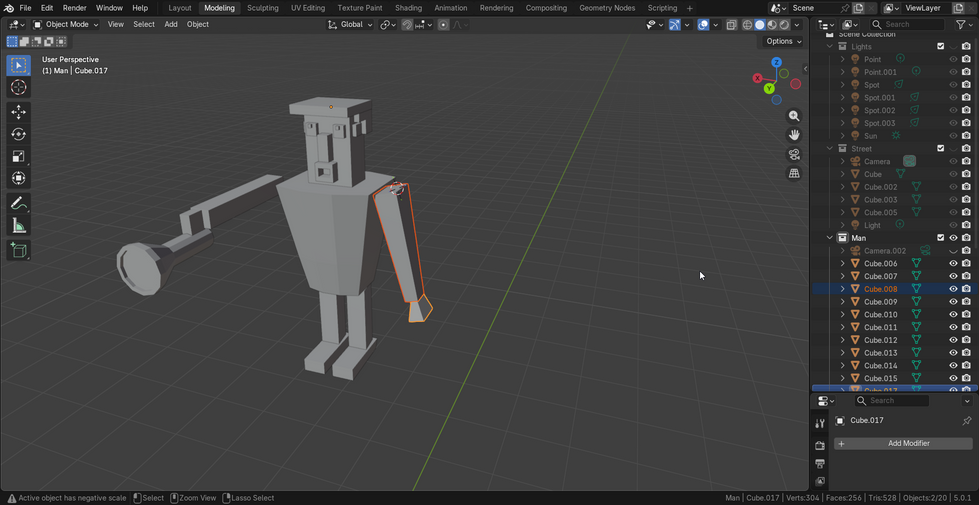Toggle X-ray display
This screenshot has width=979, height=505.
(x=731, y=24)
